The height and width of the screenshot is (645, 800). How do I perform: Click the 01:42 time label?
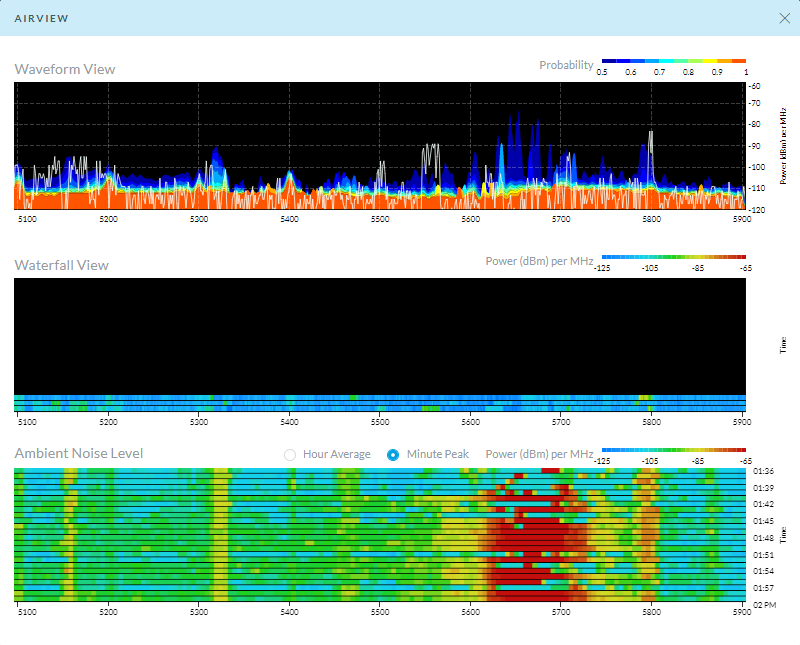763,504
